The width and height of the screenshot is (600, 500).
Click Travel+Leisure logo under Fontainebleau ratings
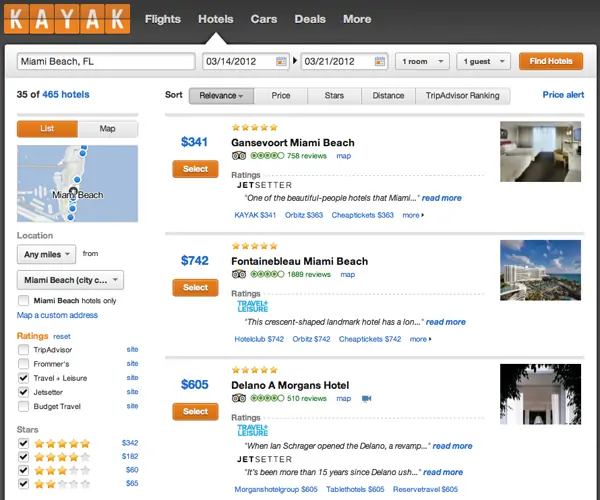(253, 306)
